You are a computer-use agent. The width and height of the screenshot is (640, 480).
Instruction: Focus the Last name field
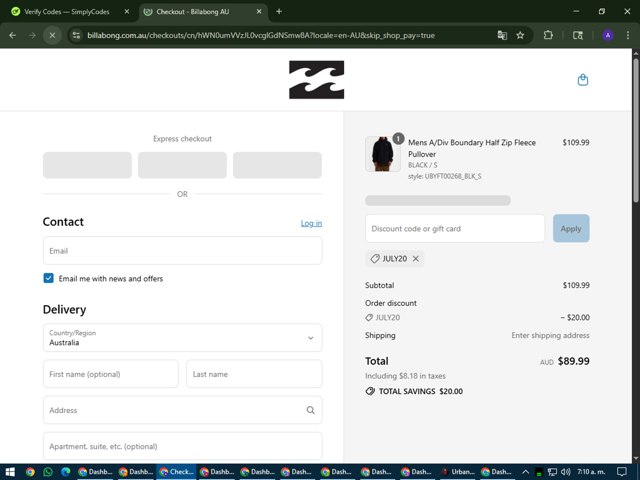coord(254,374)
